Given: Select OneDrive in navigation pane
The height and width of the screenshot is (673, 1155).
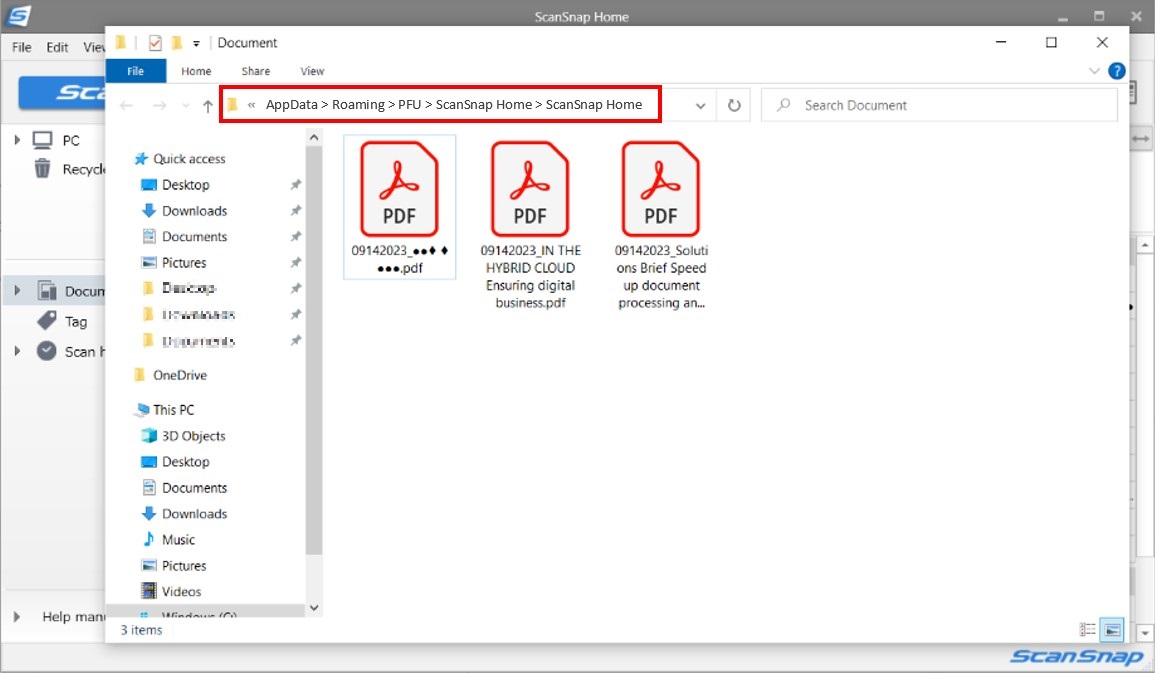Looking at the screenshot, I should point(179,375).
